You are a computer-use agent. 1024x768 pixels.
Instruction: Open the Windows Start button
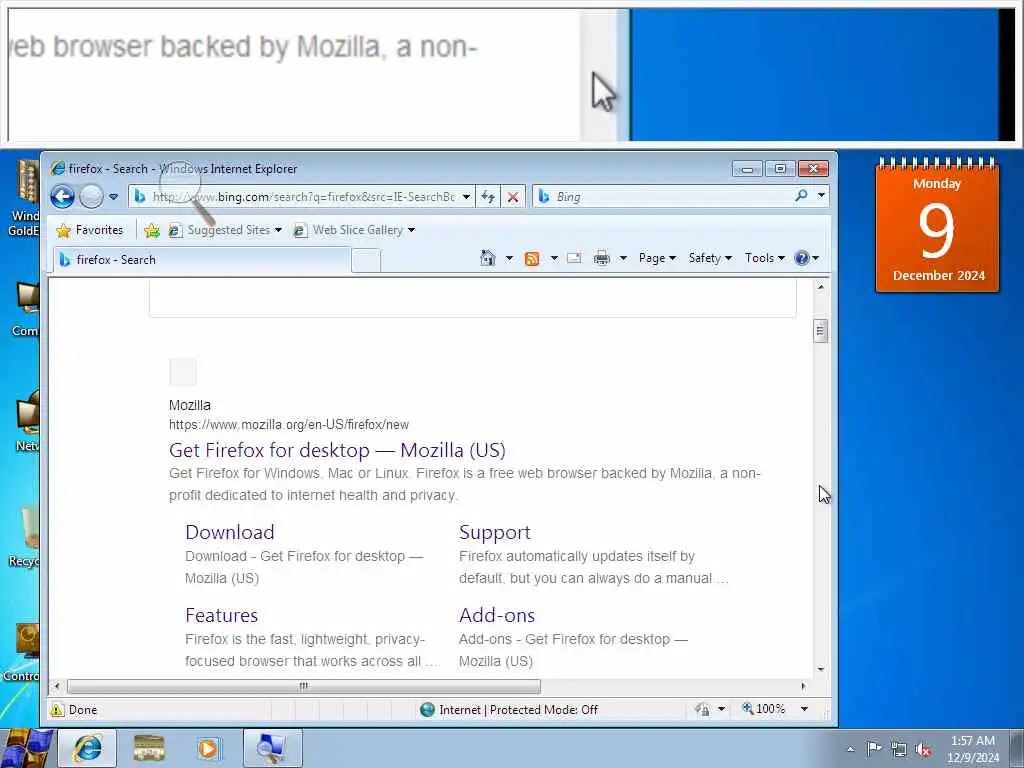pyautogui.click(x=26, y=748)
